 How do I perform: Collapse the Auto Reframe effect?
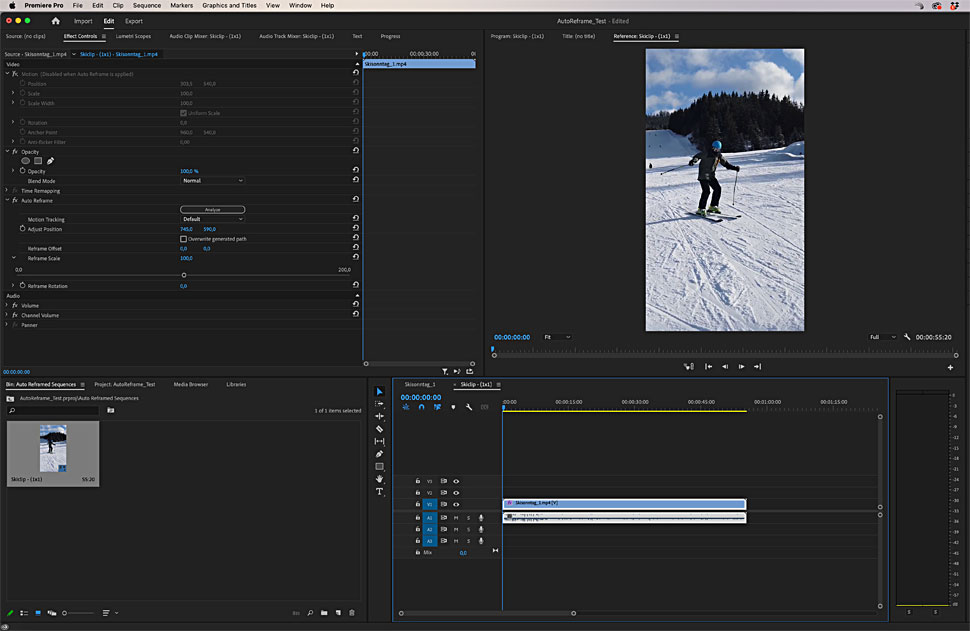pos(7,200)
